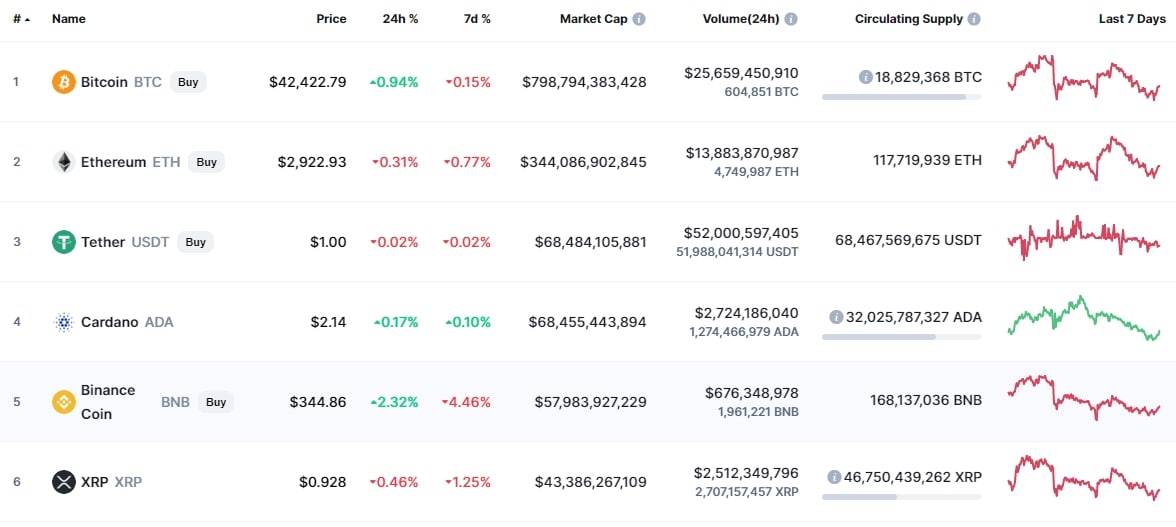This screenshot has width=1176, height=527.
Task: Click Tether volume $52,000,597,405
Action: pos(741,233)
